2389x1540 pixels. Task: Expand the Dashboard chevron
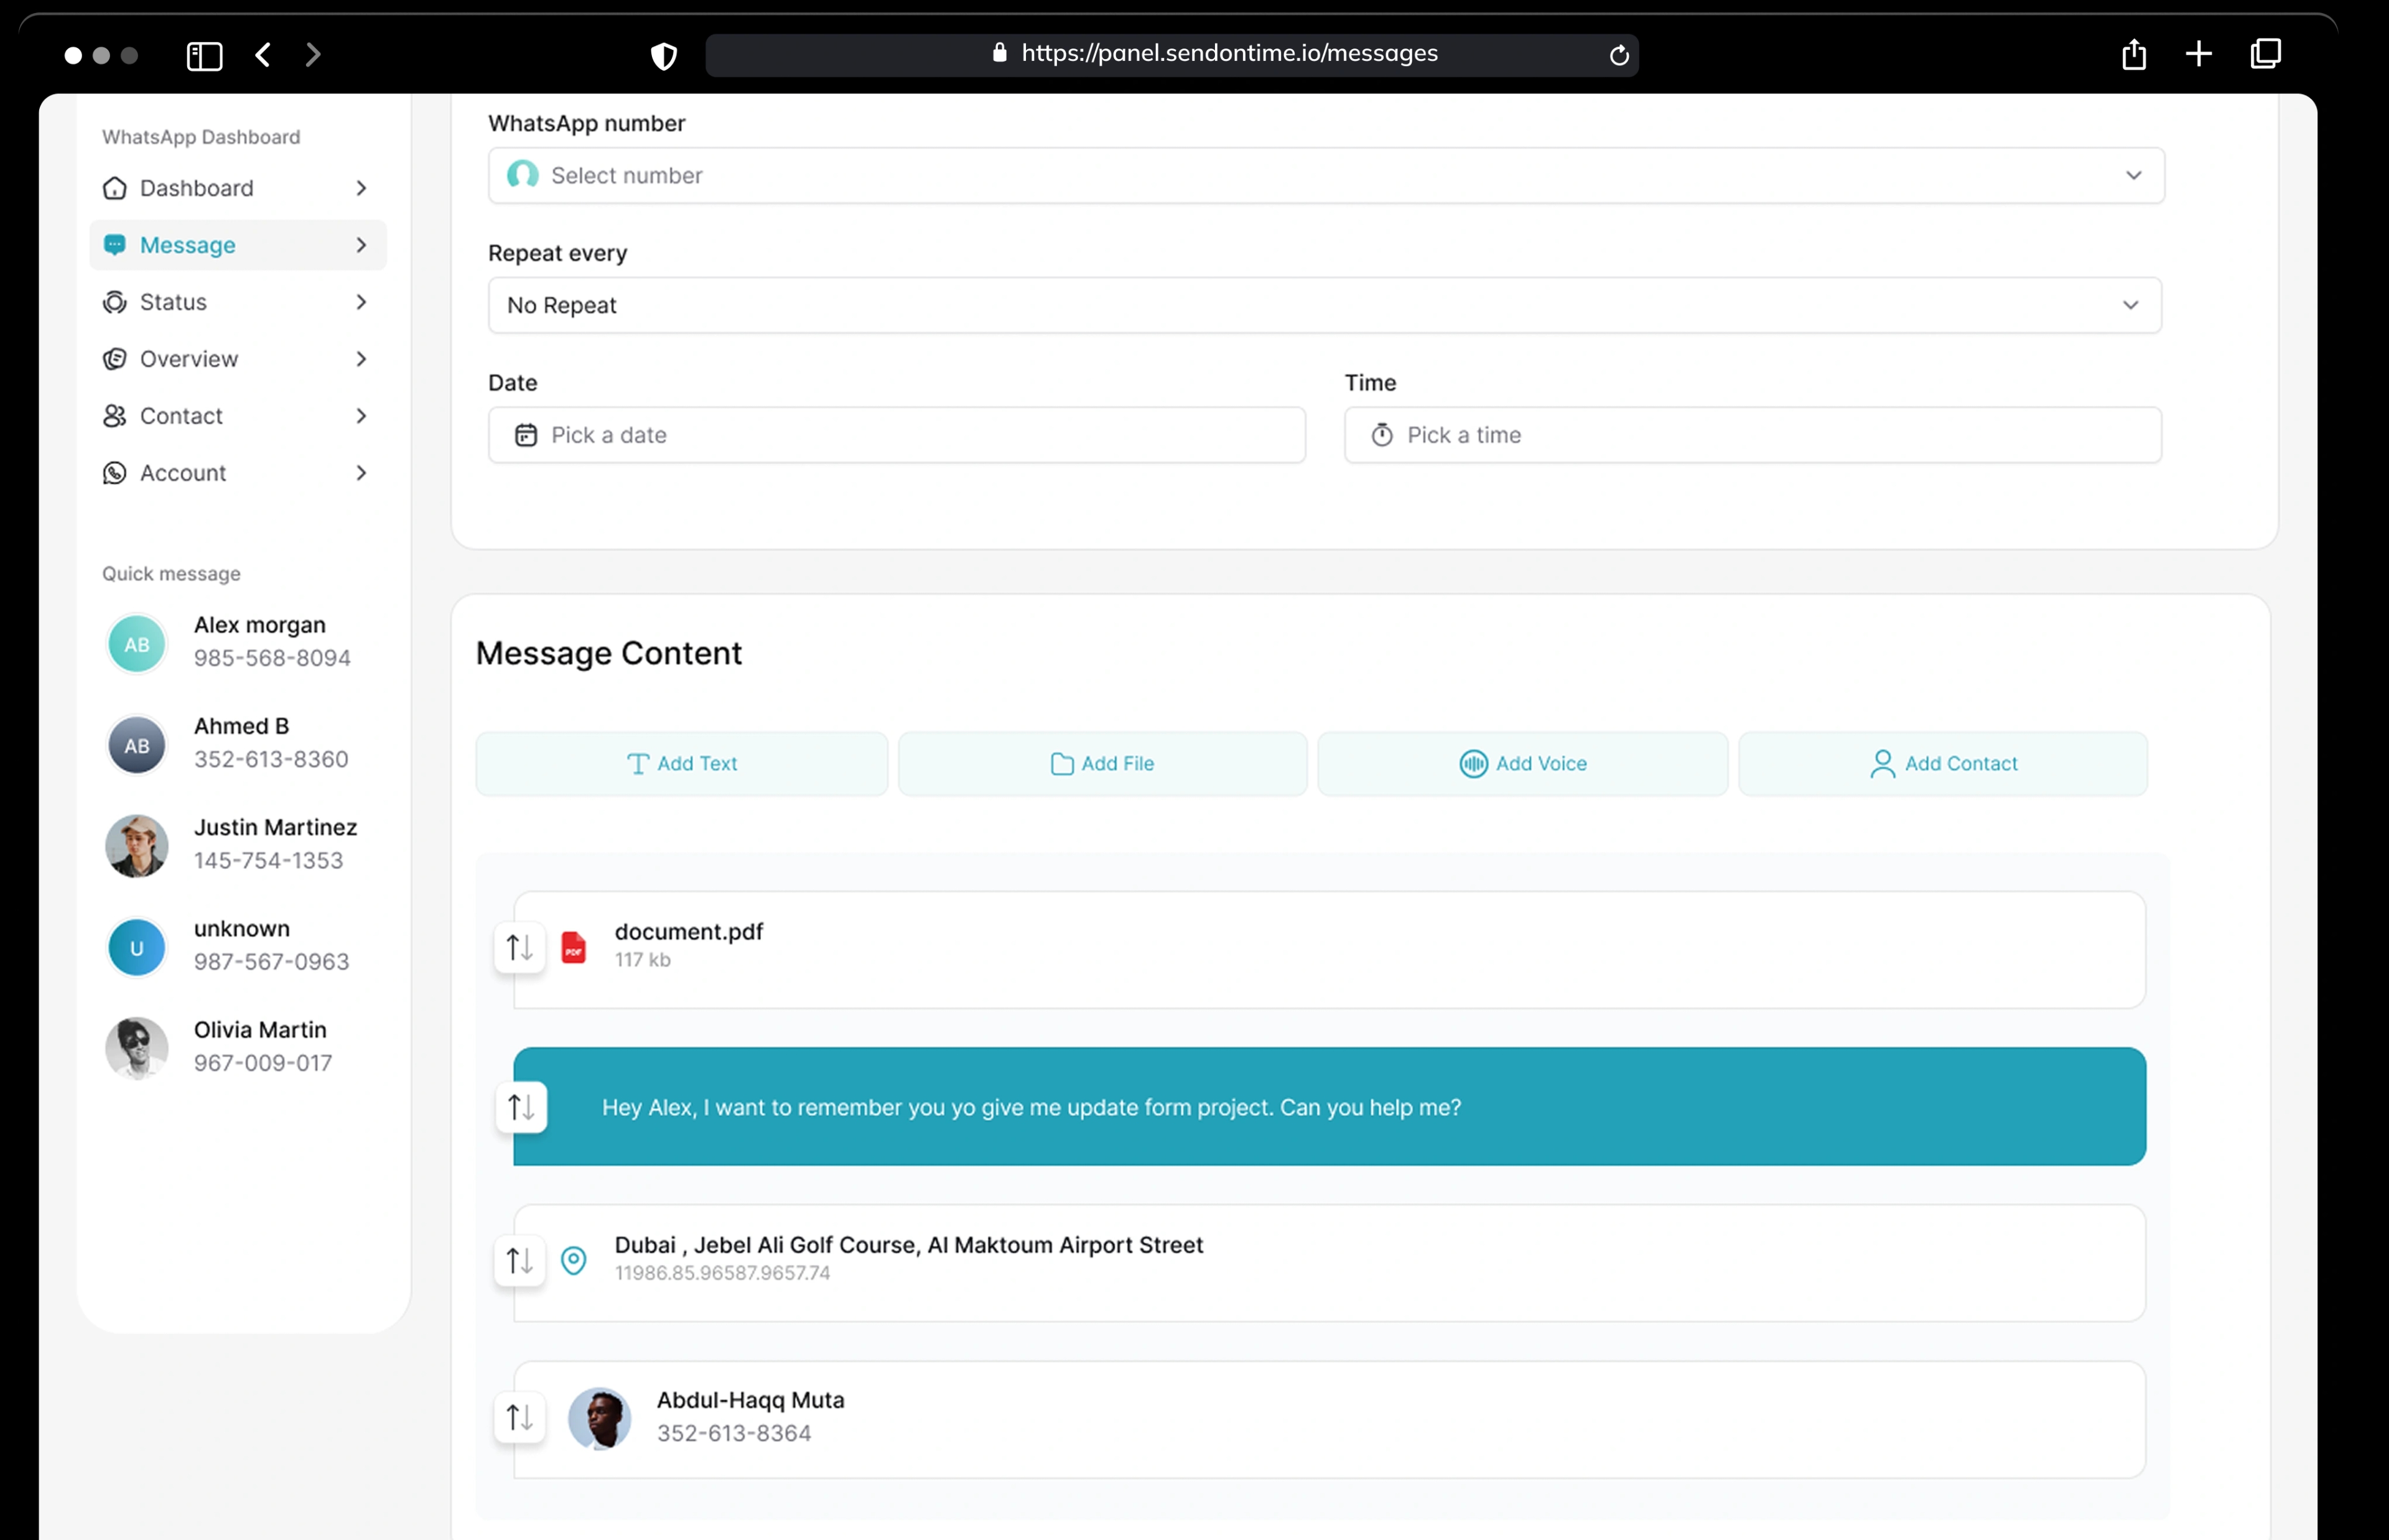tap(361, 188)
